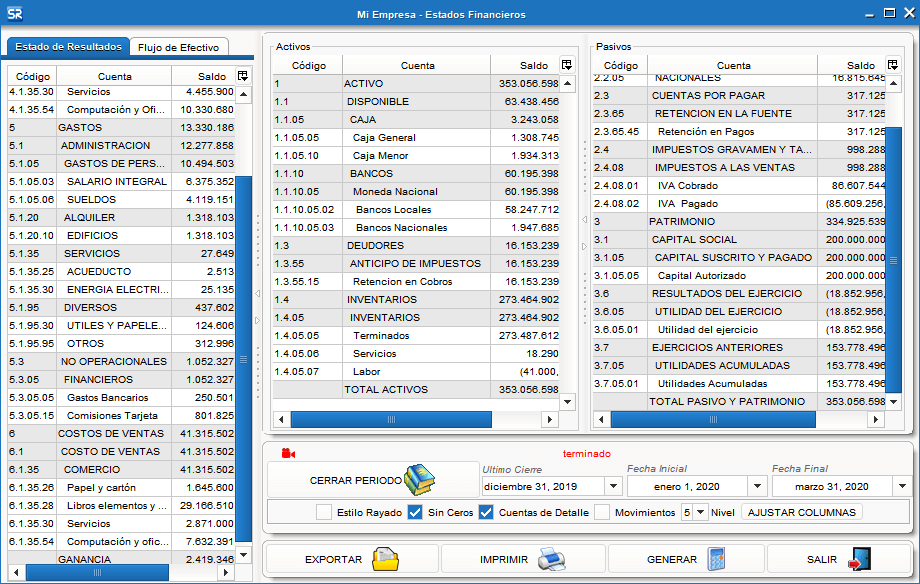Select the Caja General row in Activos

tap(415, 137)
